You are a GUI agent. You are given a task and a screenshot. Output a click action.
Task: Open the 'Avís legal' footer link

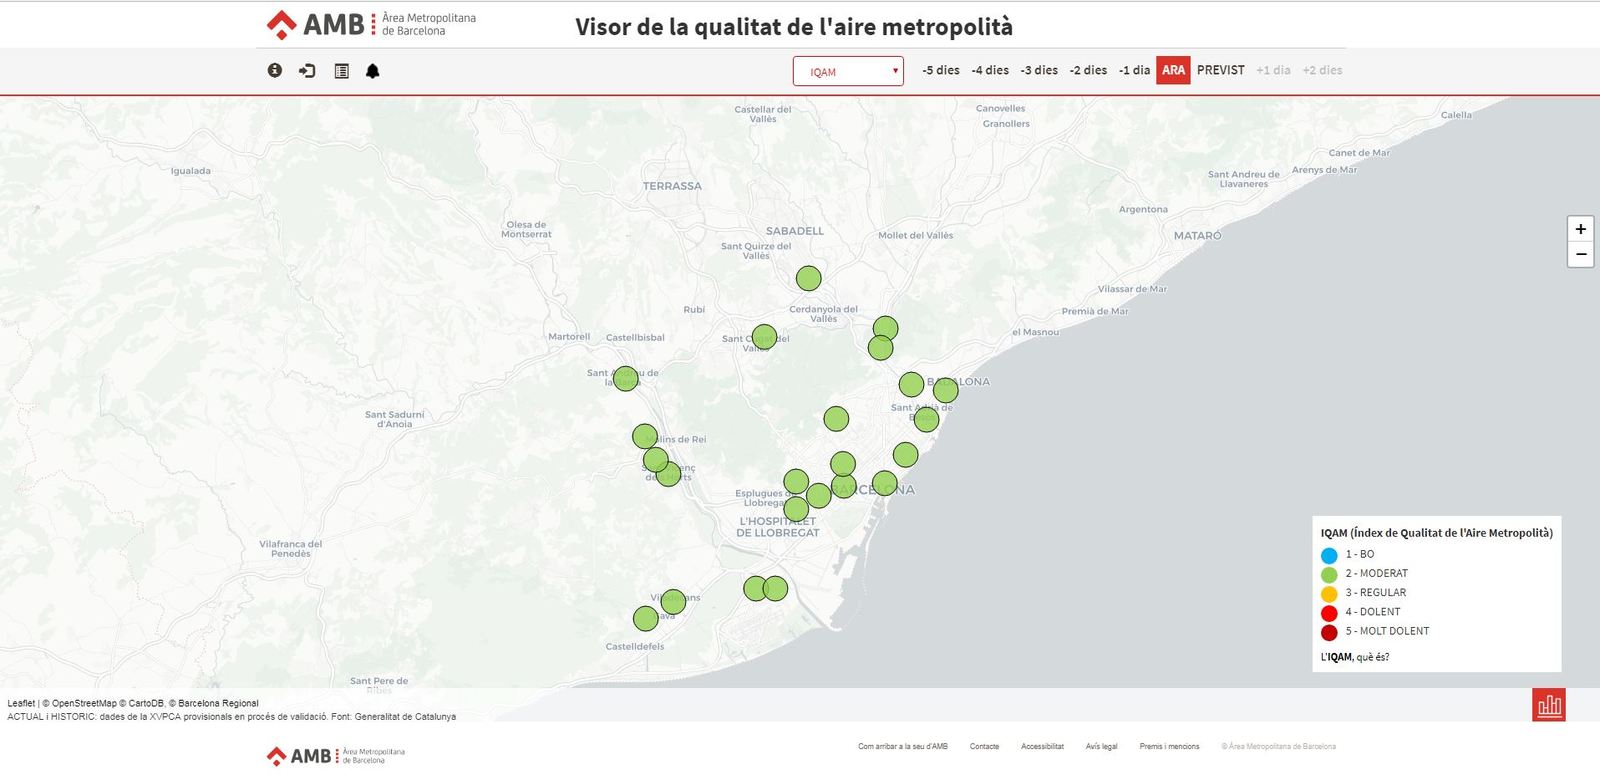pos(1101,746)
